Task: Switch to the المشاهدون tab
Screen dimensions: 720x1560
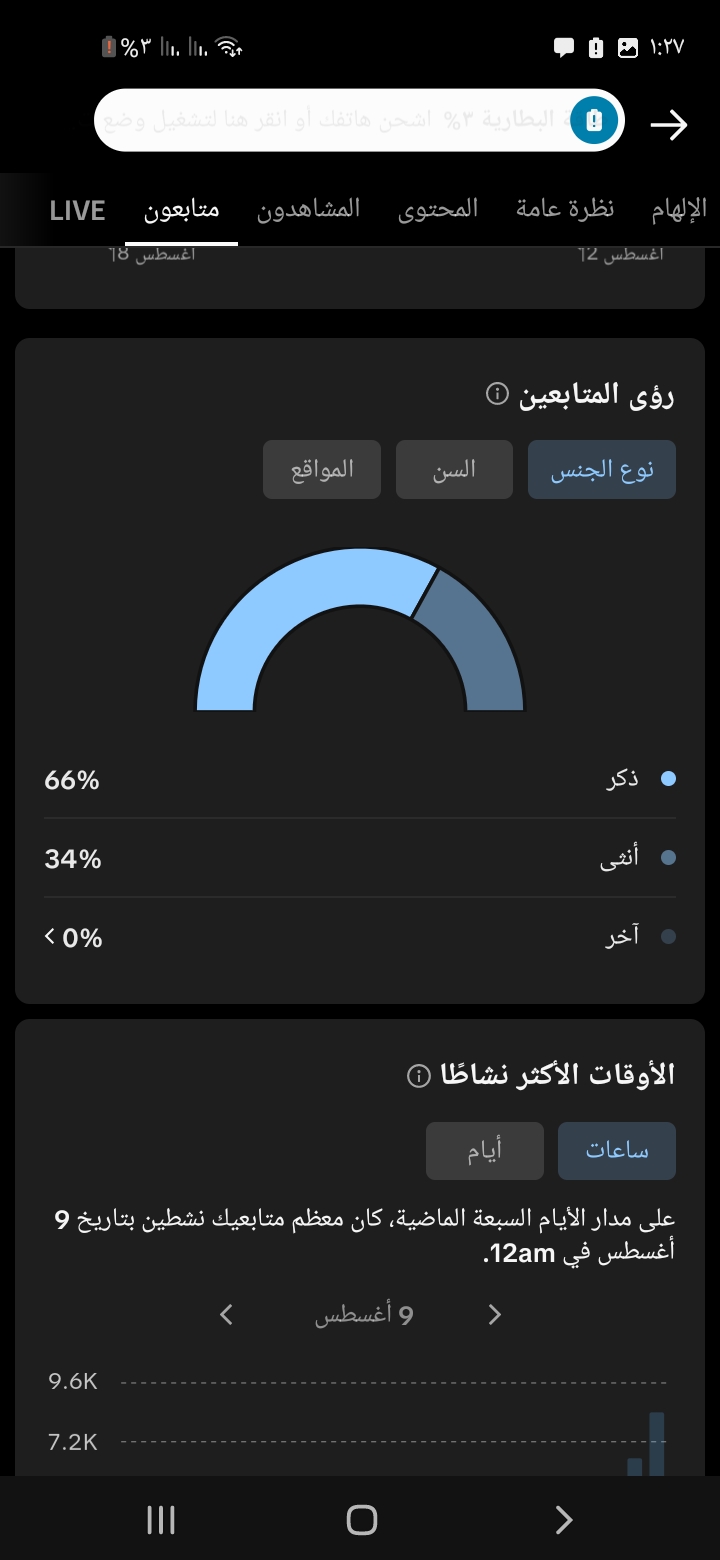Action: pos(309,209)
